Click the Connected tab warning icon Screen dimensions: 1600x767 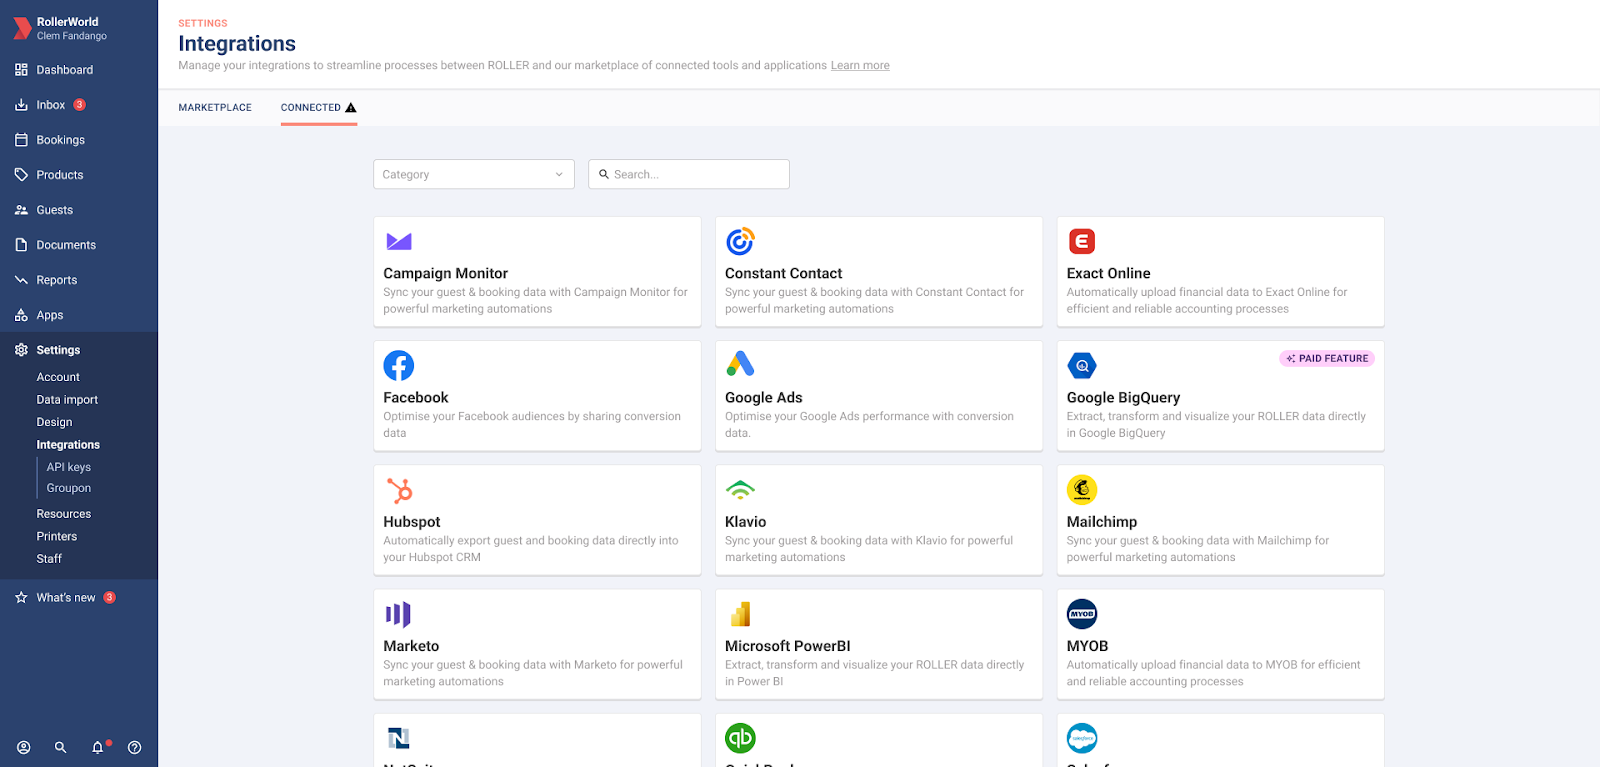click(x=351, y=107)
